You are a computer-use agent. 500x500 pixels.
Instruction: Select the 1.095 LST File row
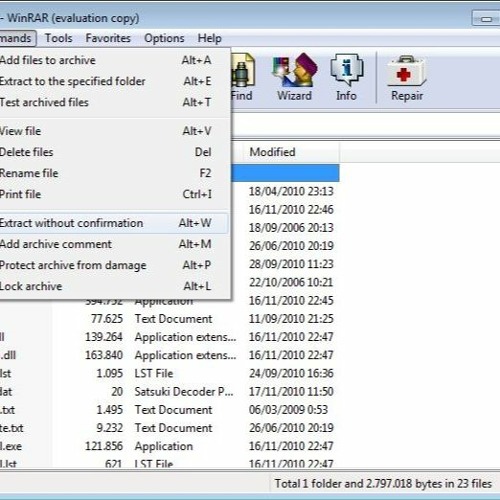pos(170,373)
